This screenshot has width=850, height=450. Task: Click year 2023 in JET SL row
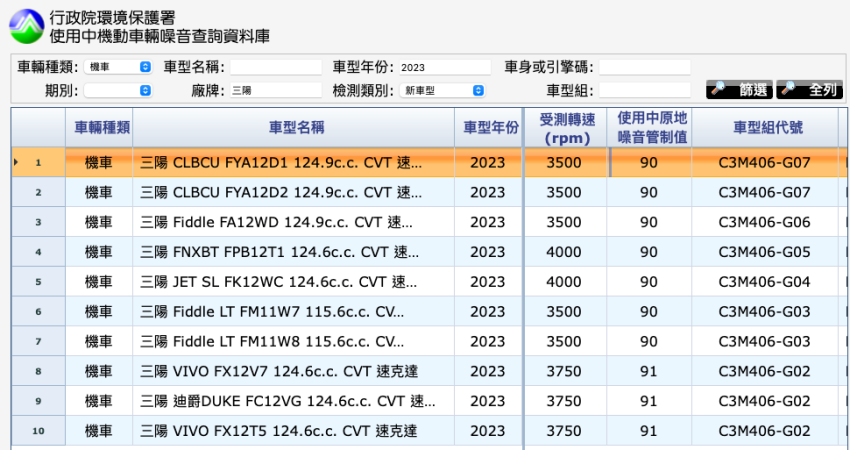(x=488, y=281)
